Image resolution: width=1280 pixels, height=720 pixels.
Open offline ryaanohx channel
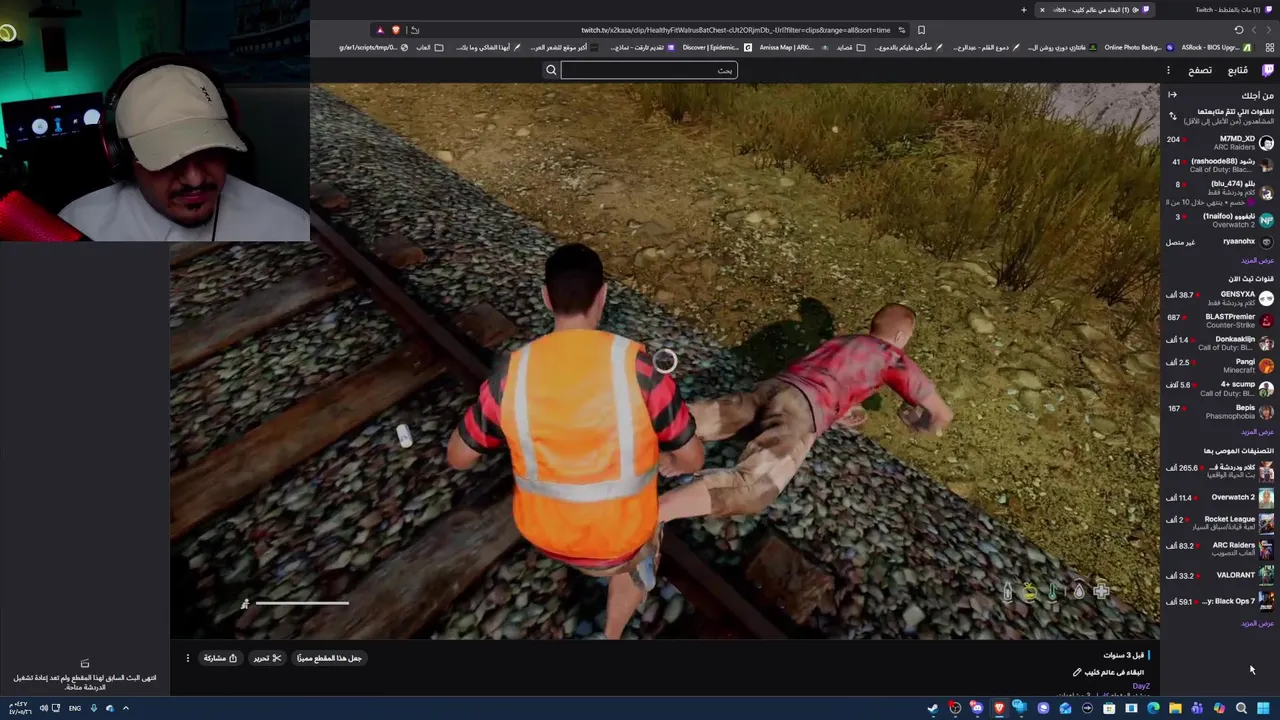click(x=1220, y=241)
